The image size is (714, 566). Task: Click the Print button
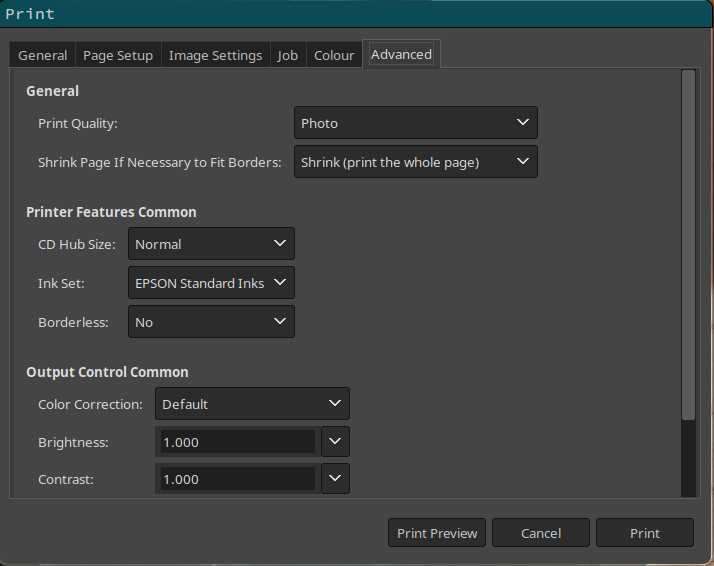click(644, 533)
